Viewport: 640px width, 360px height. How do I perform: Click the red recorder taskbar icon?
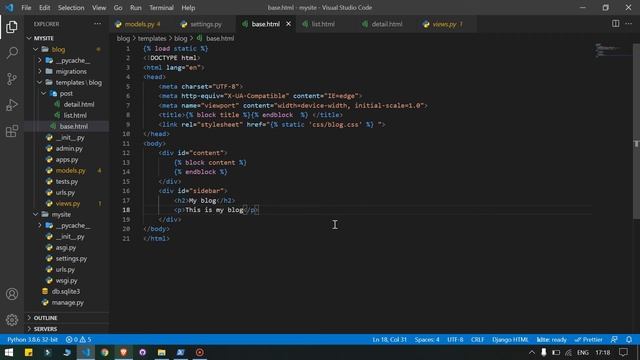200,352
